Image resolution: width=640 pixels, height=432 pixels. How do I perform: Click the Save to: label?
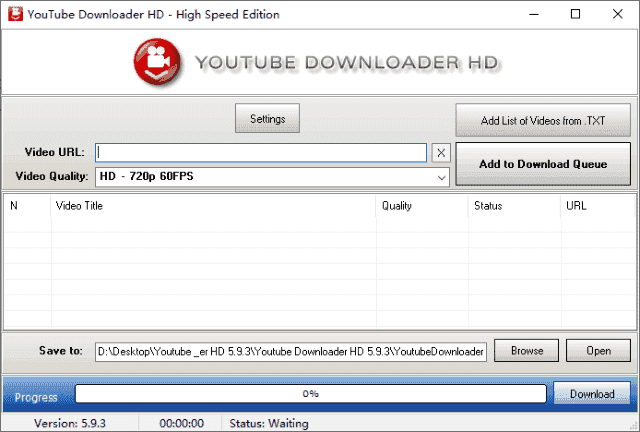point(61,351)
